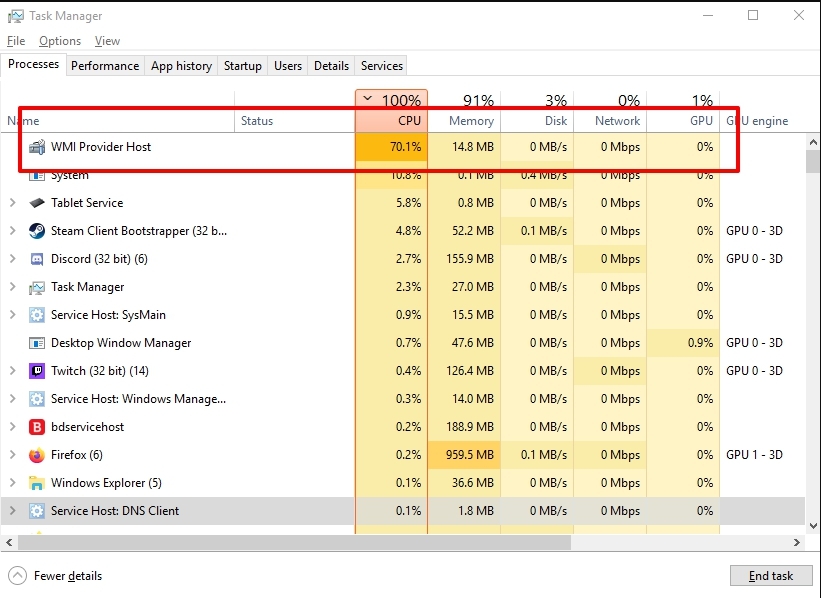Switch to the Startup tab

pos(242,66)
